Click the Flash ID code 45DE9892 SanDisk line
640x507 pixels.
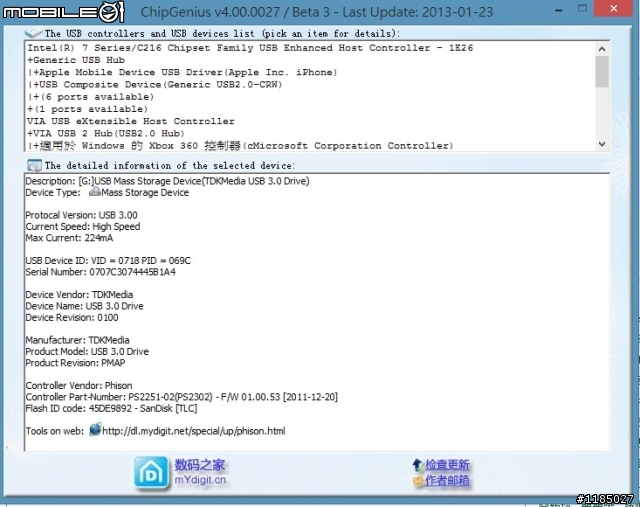click(x=111, y=409)
